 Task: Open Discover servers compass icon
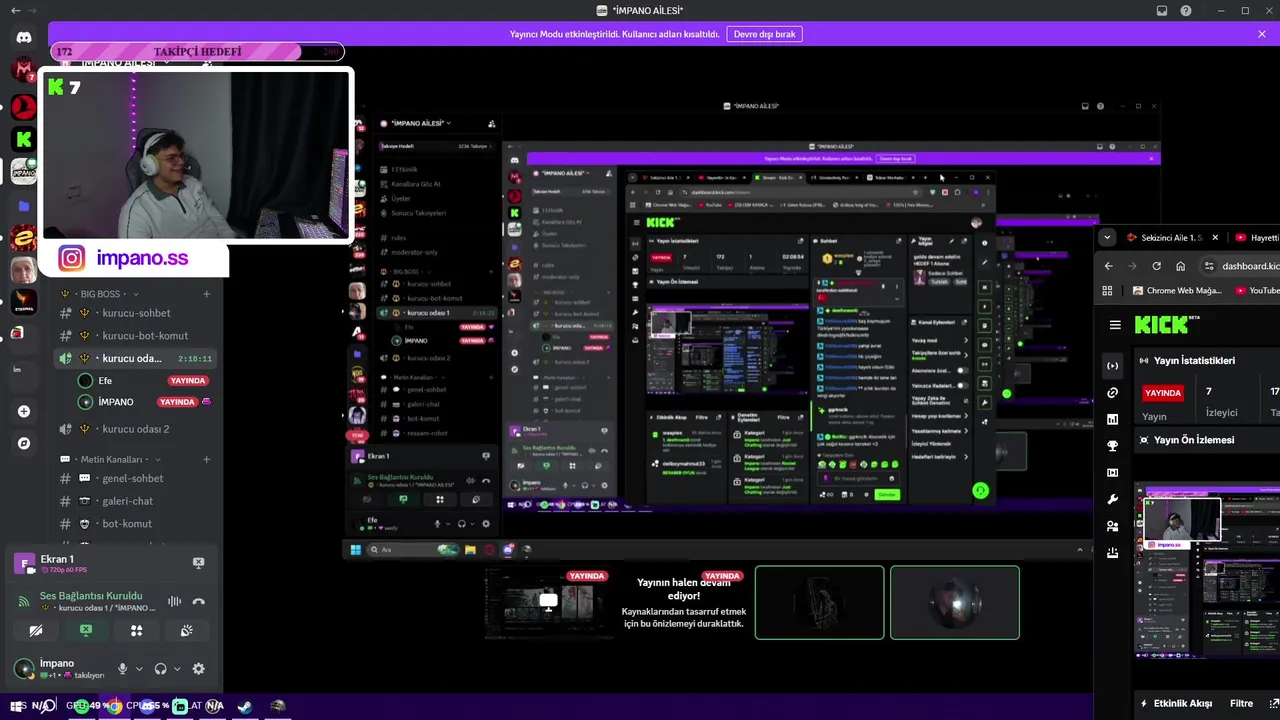(x=24, y=443)
